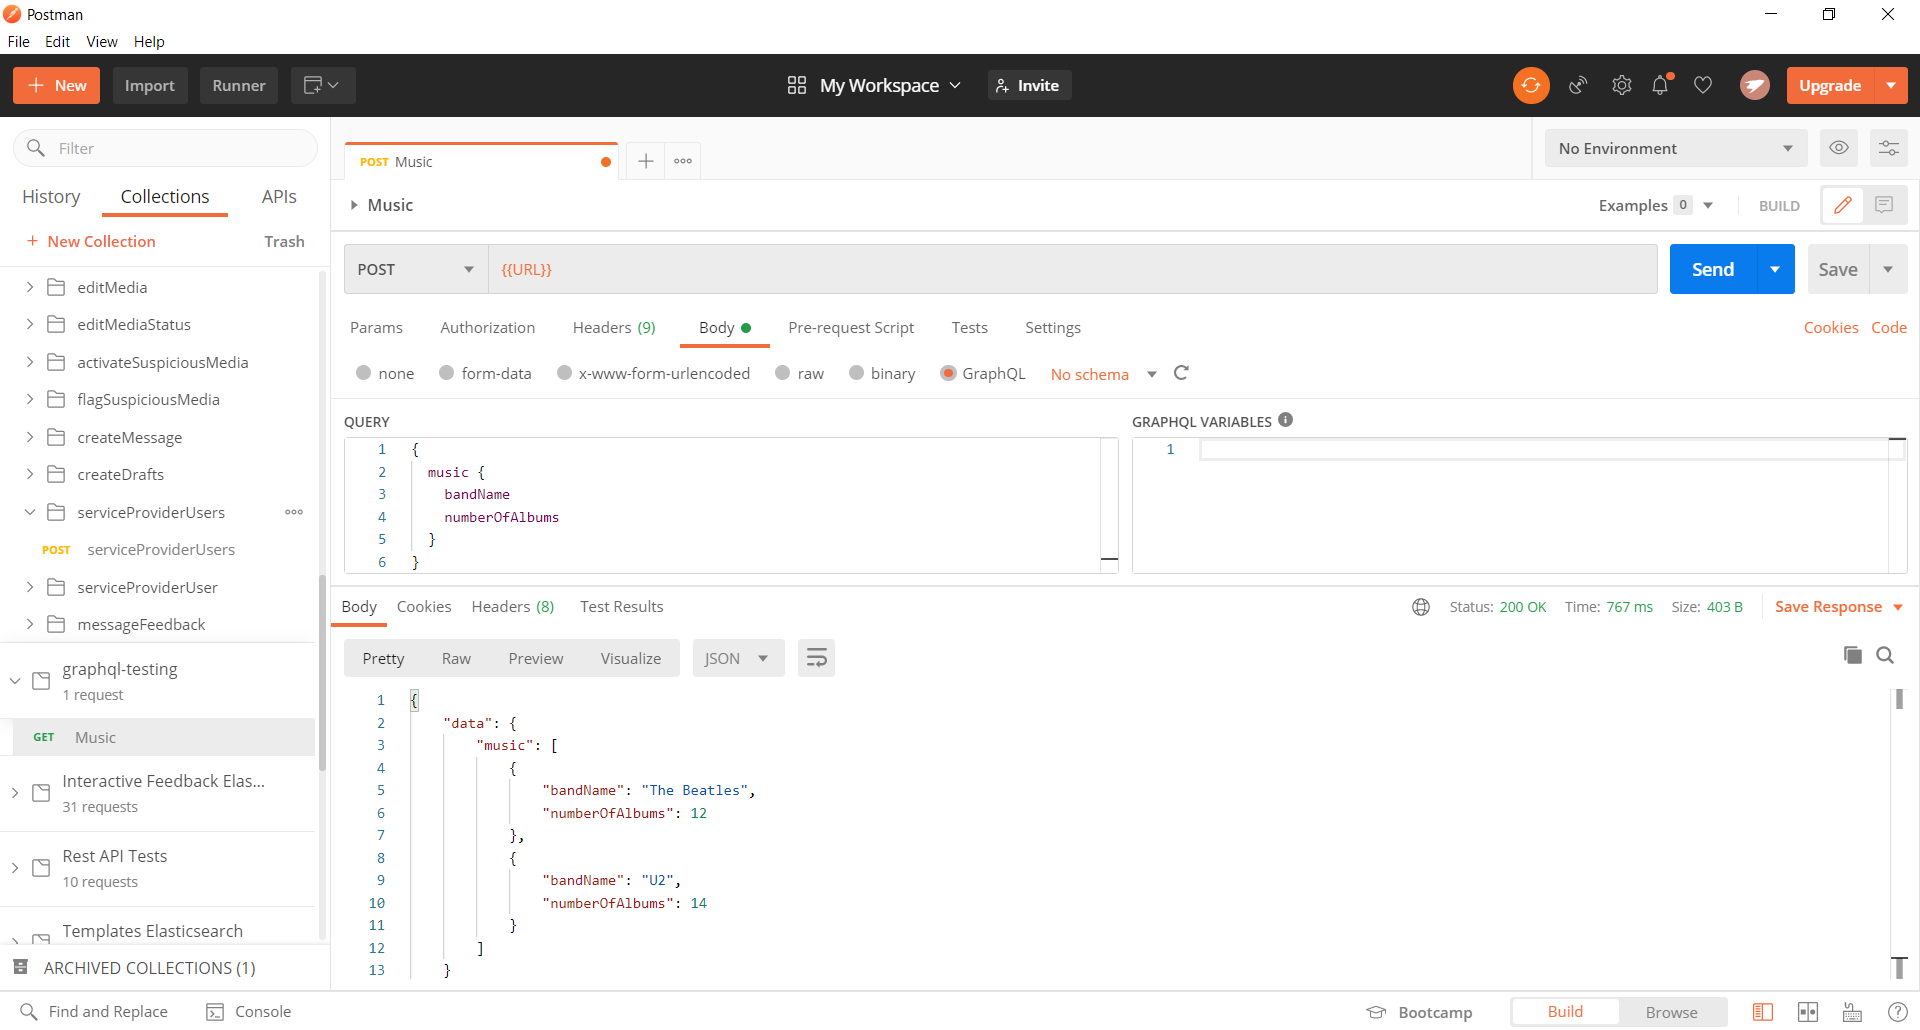Open a new request tab with plus
This screenshot has width=1920, height=1030.
[x=646, y=161]
